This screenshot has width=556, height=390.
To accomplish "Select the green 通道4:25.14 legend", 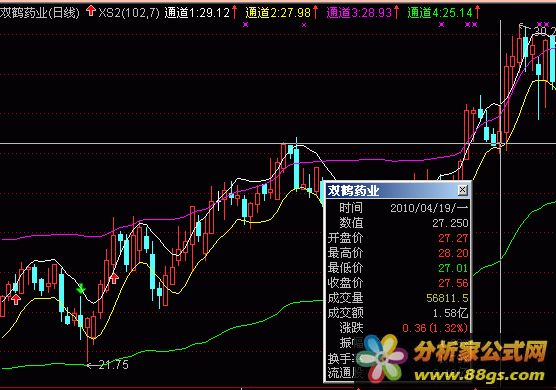I will click(440, 13).
